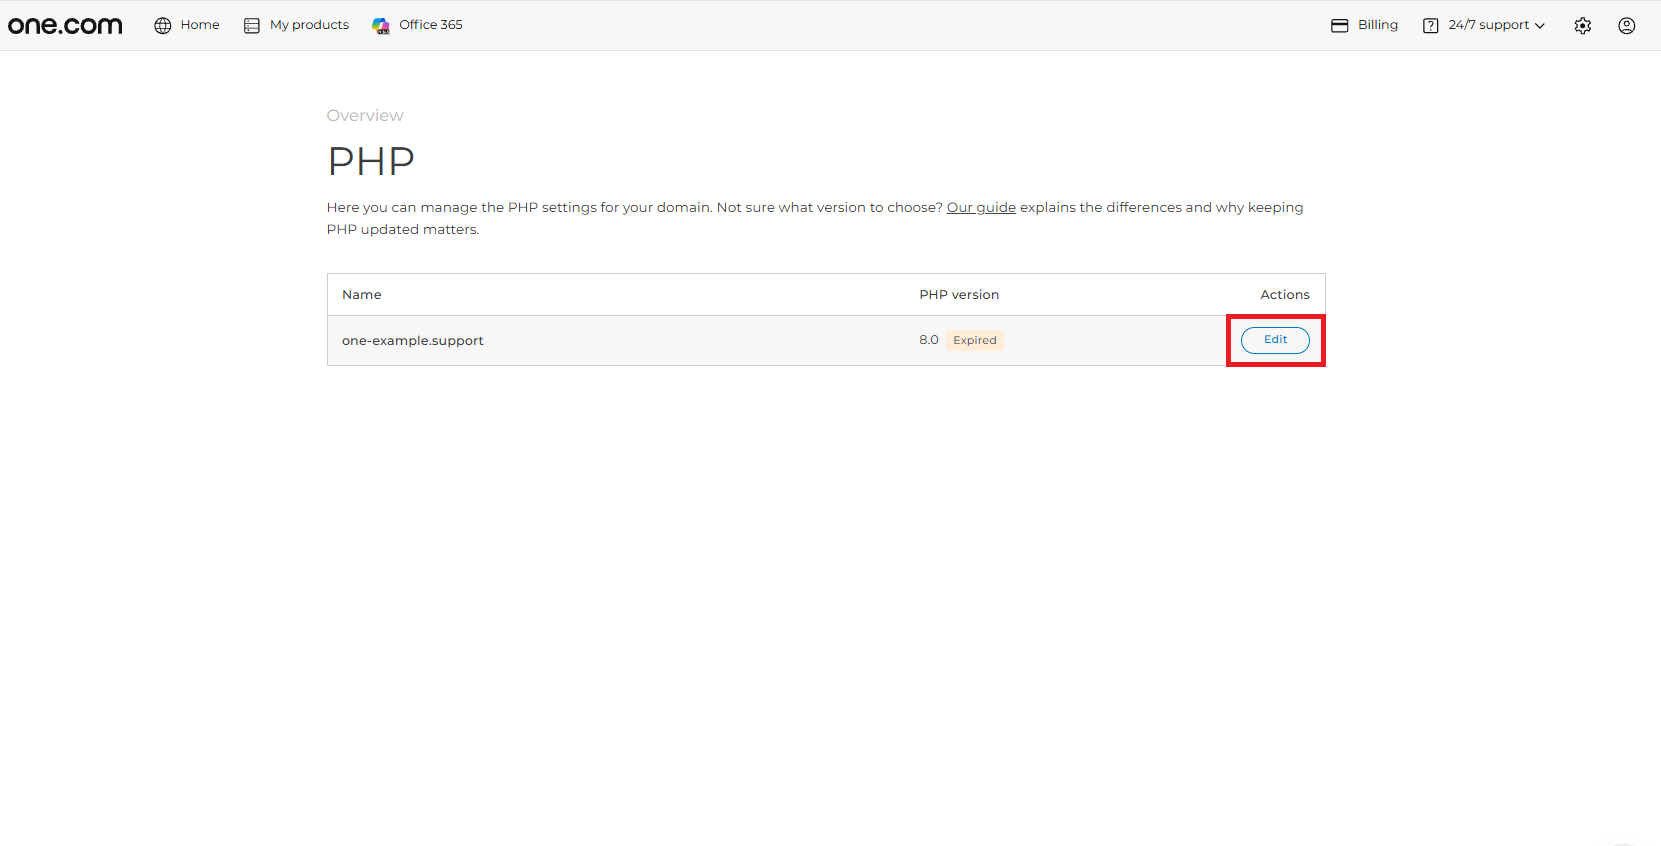The width and height of the screenshot is (1661, 846).
Task: Open the 24/7 support menu label
Action: click(x=1489, y=25)
